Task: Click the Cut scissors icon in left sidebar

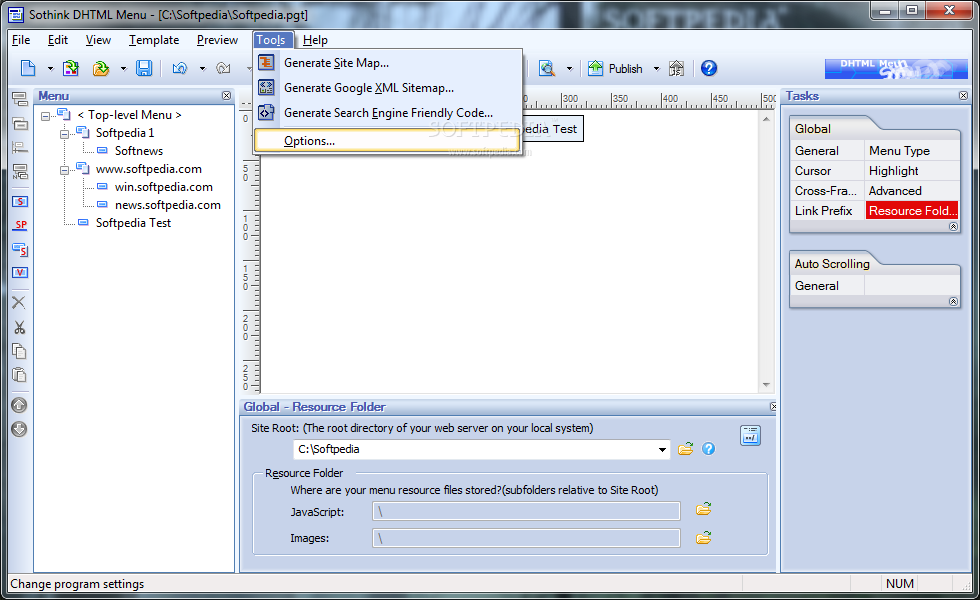Action: (19, 327)
